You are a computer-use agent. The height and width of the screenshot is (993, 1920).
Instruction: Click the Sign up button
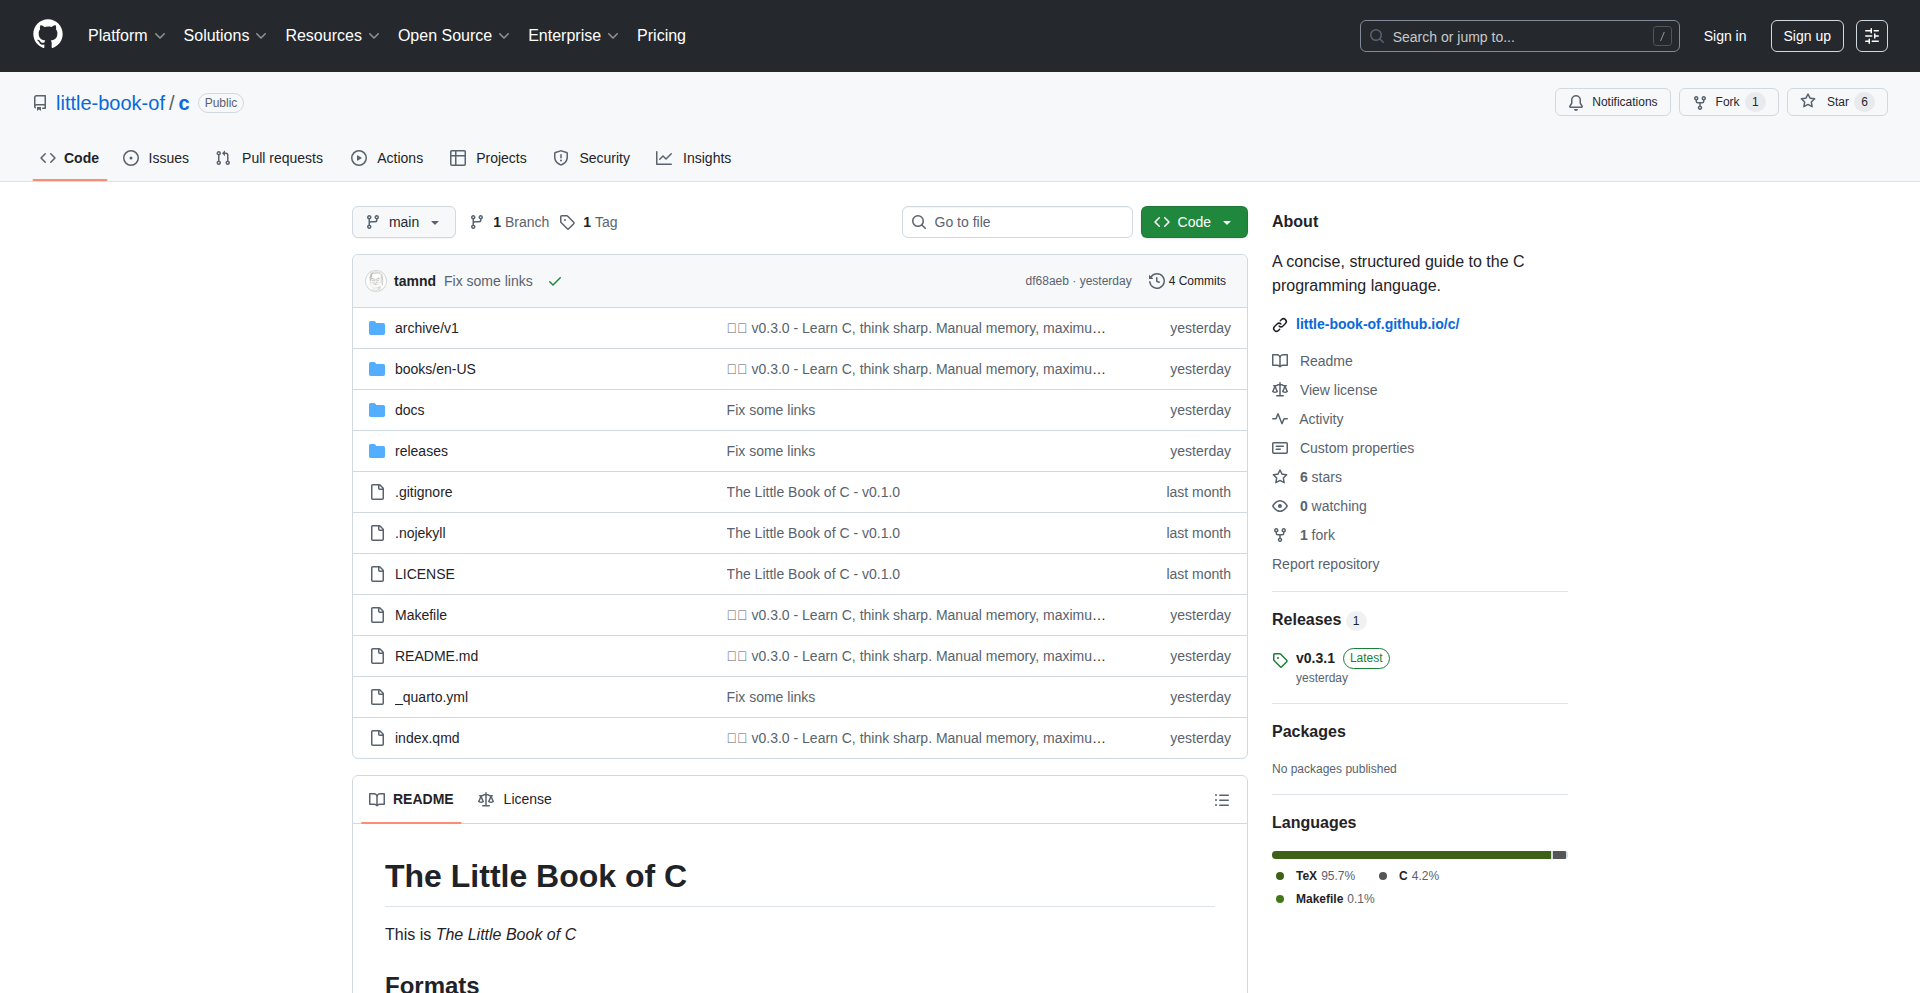(1806, 36)
